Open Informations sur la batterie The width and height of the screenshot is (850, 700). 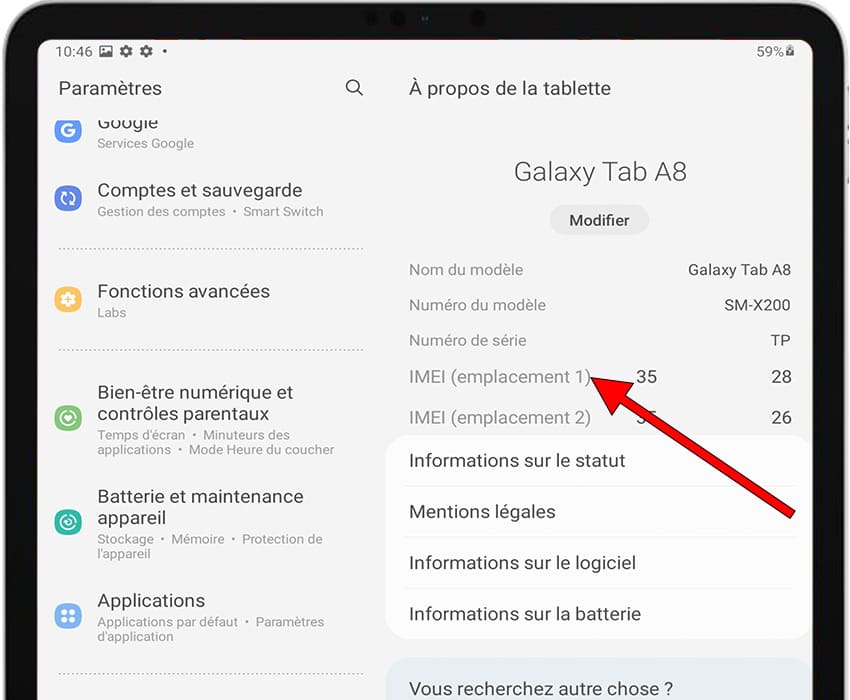[599, 614]
